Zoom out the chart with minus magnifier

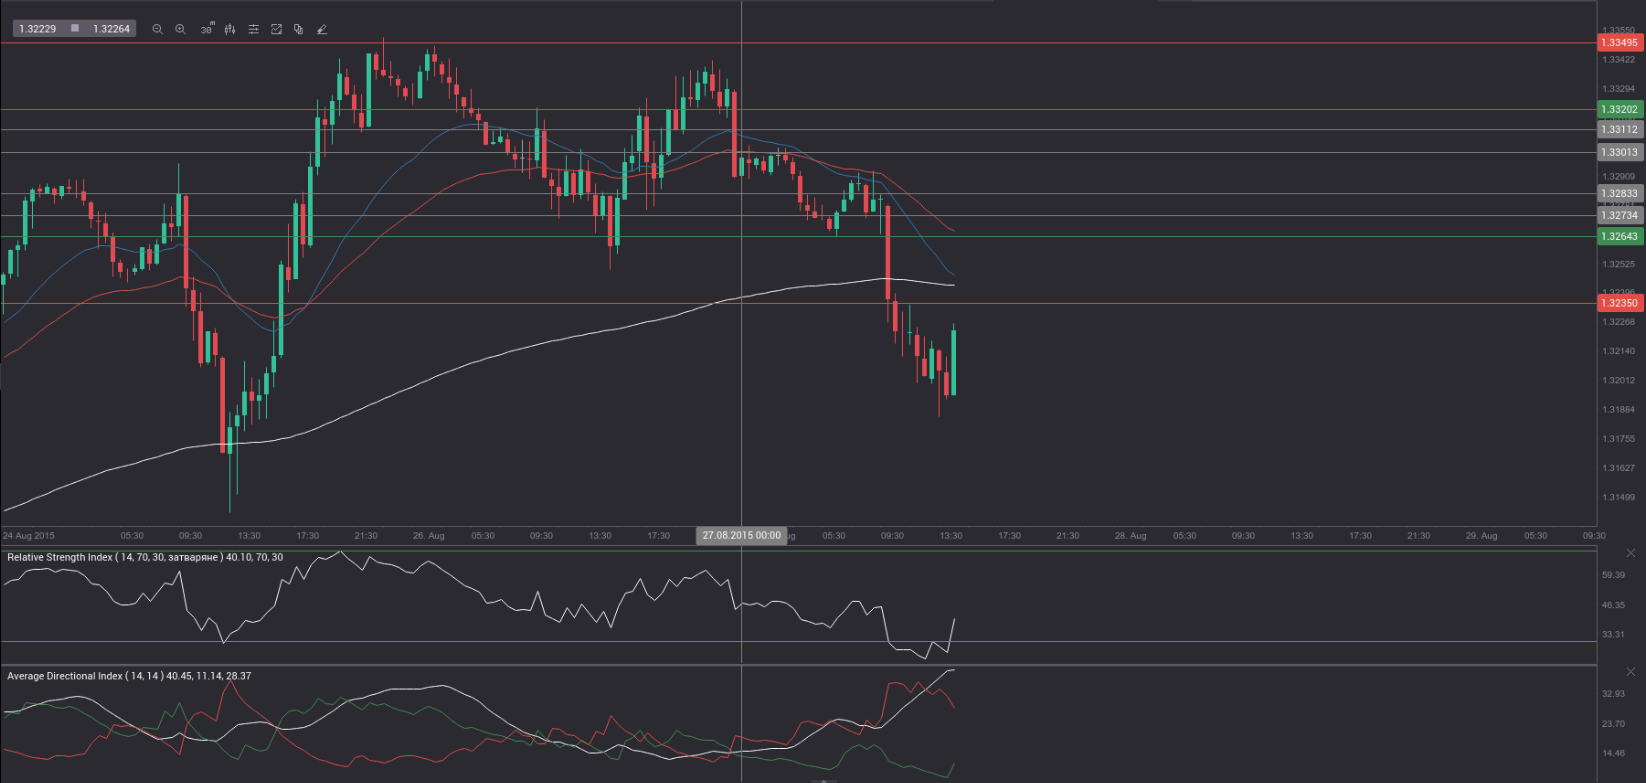click(157, 29)
